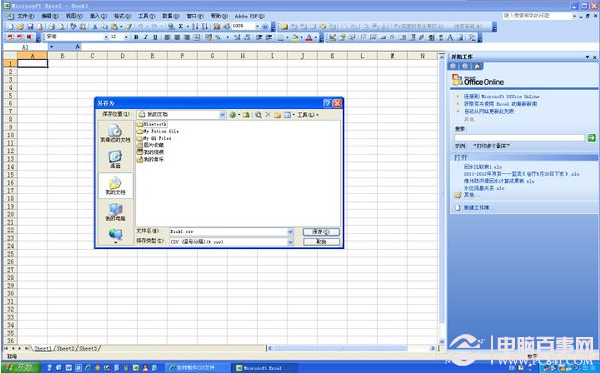Open the Adobe PDF menu
Image resolution: width=600 pixels, height=373 pixels.
tap(249, 16)
